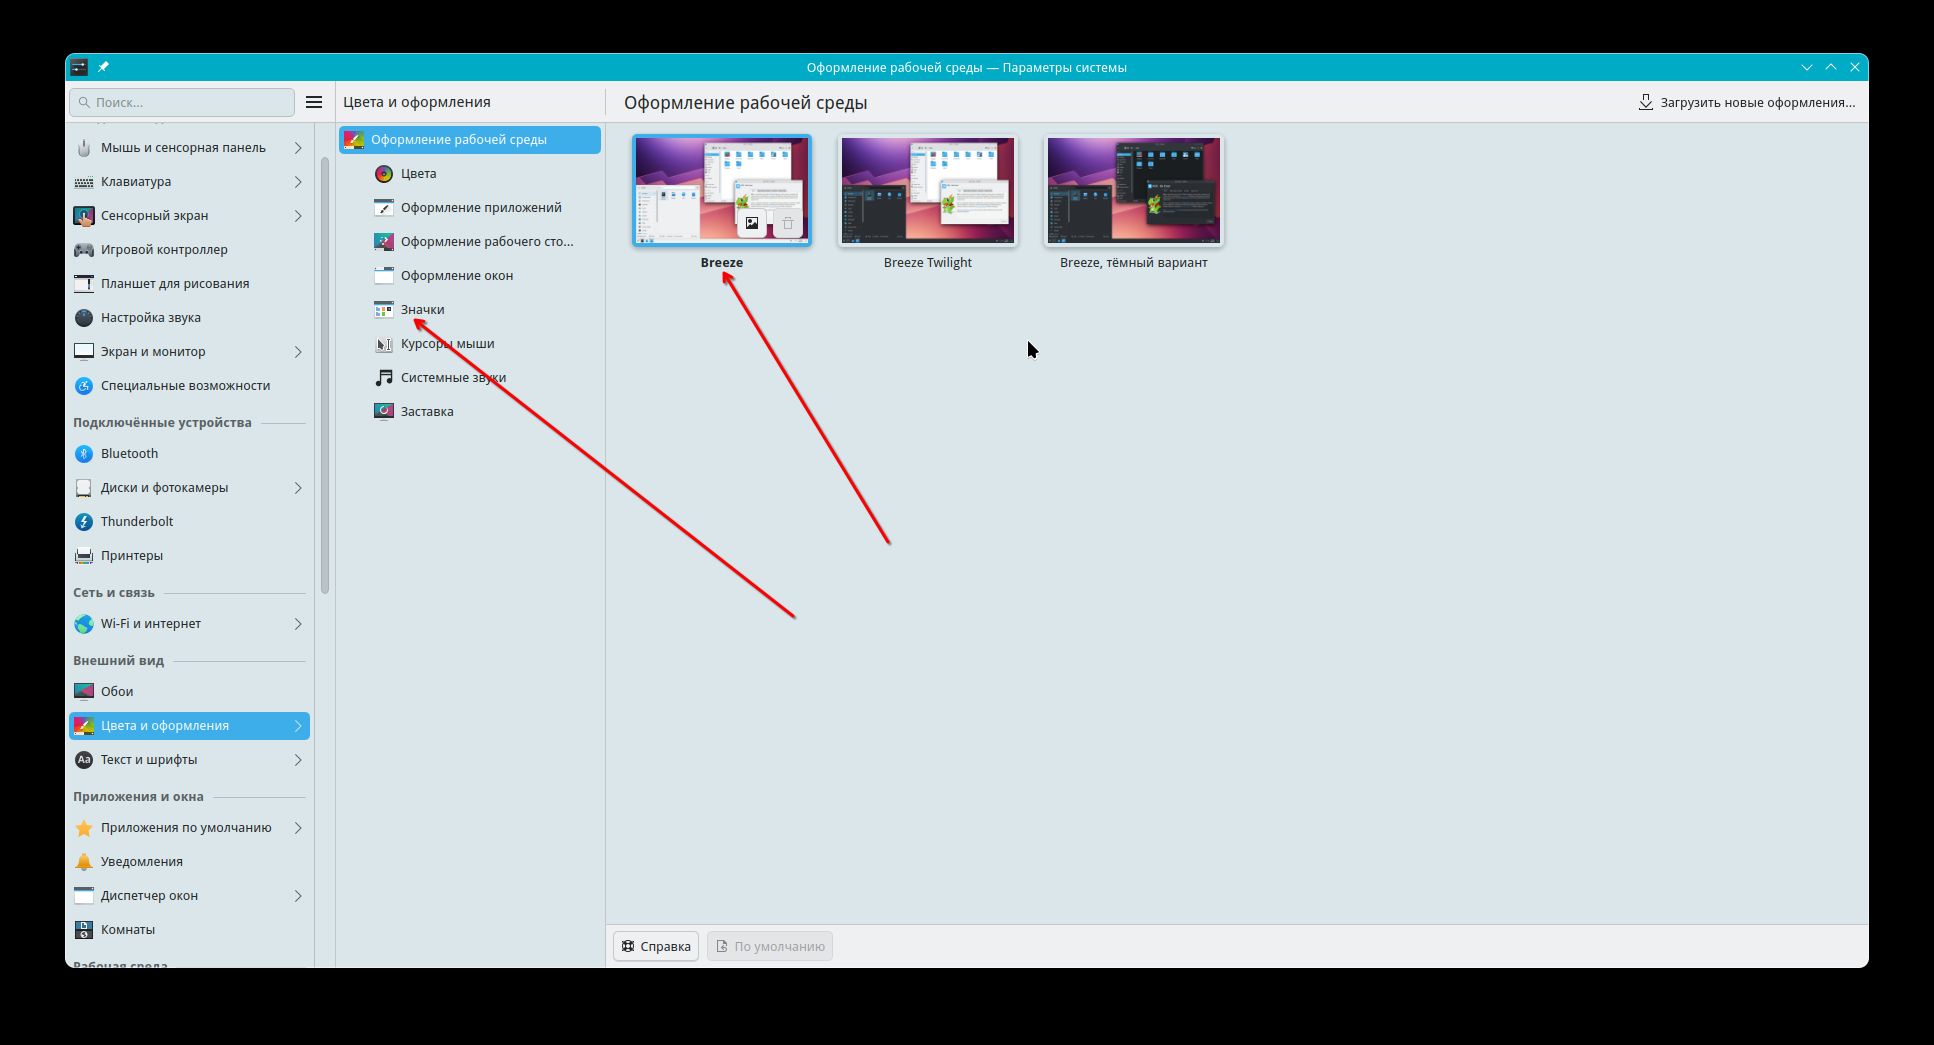The image size is (1934, 1045).
Task: Click the Цвета color wheel icon
Action: click(384, 174)
